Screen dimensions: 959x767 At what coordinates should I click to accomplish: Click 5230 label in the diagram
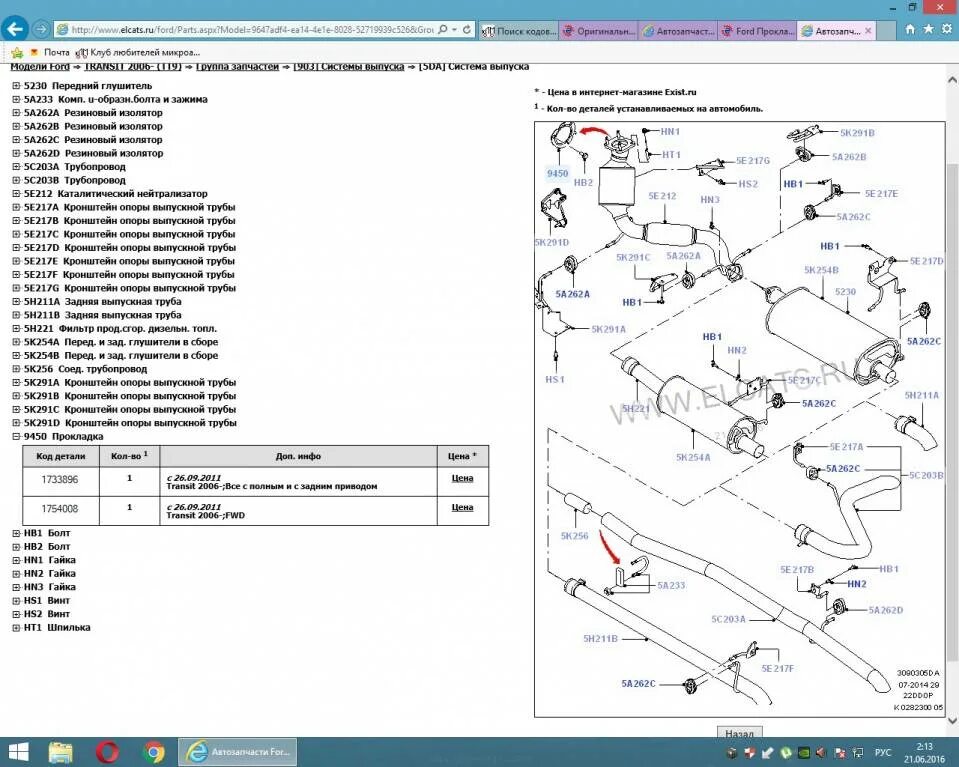tap(845, 292)
